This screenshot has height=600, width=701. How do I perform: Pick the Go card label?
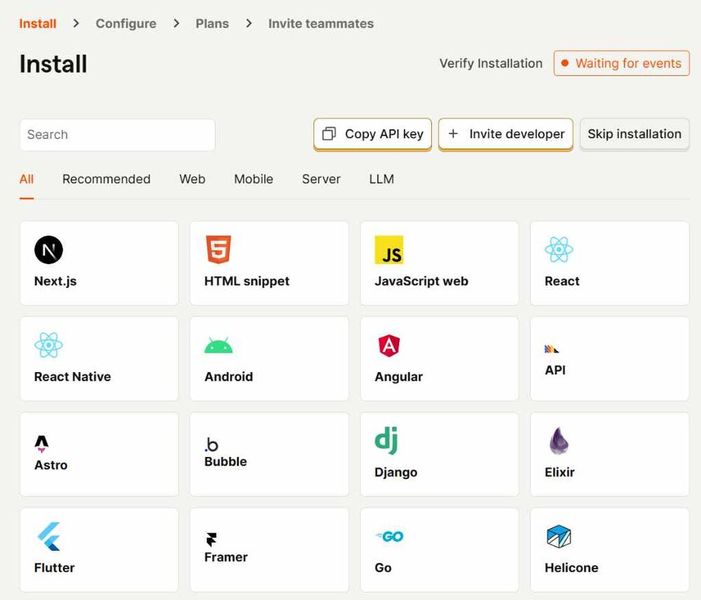383,568
